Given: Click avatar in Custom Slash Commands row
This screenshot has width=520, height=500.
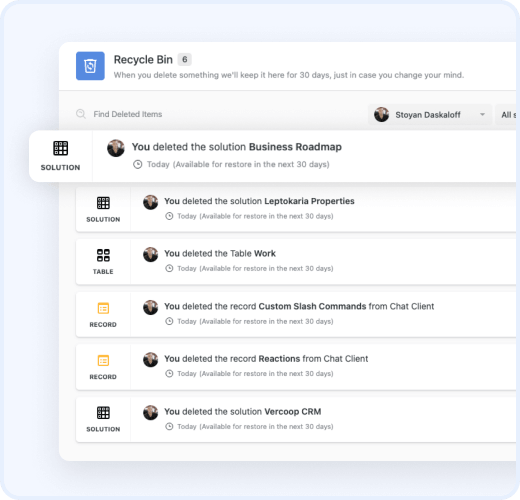Looking at the screenshot, I should coord(151,307).
